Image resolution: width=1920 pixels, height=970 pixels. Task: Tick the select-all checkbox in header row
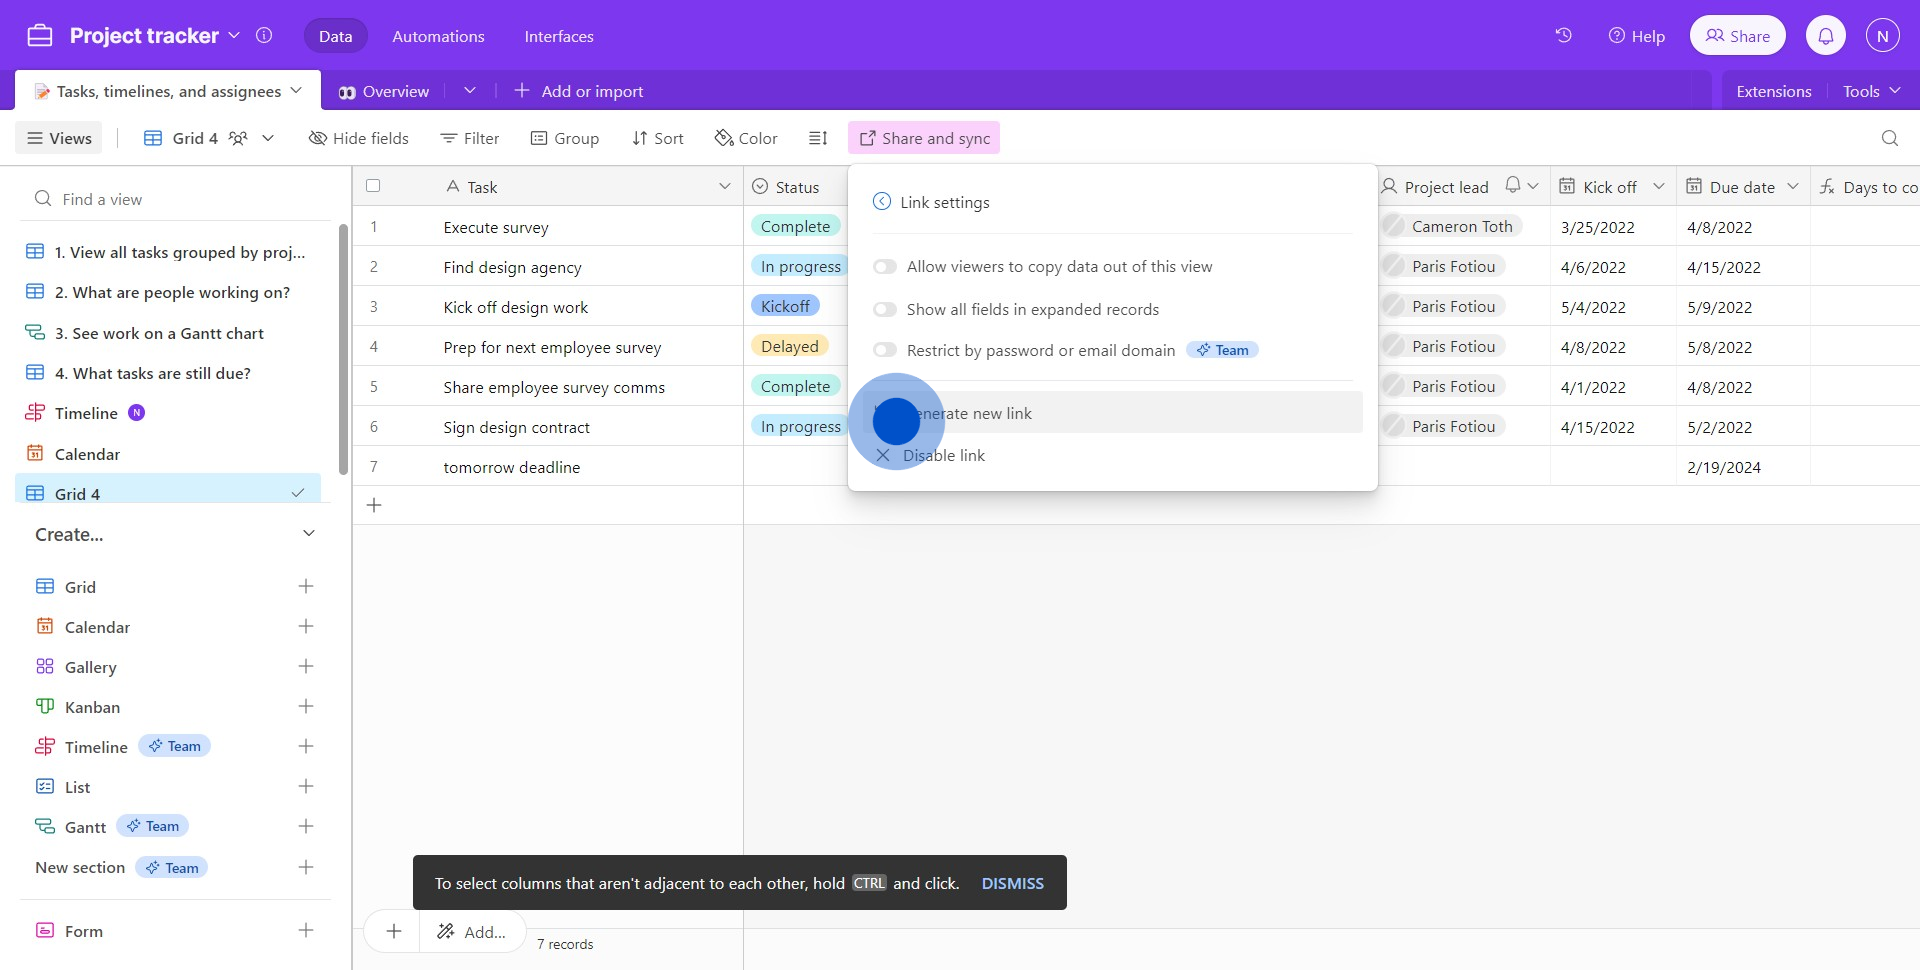[373, 186]
